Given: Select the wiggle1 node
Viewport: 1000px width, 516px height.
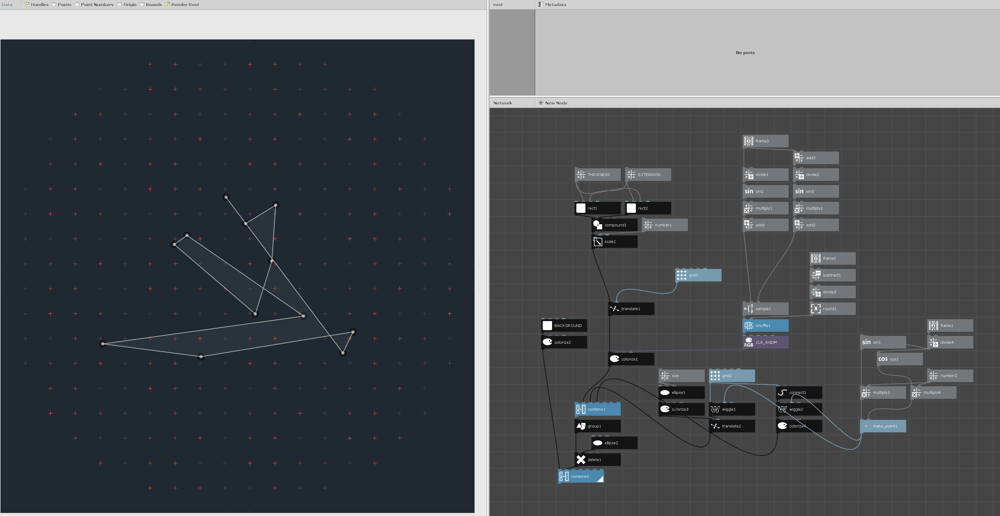Looking at the screenshot, I should pyautogui.click(x=732, y=409).
